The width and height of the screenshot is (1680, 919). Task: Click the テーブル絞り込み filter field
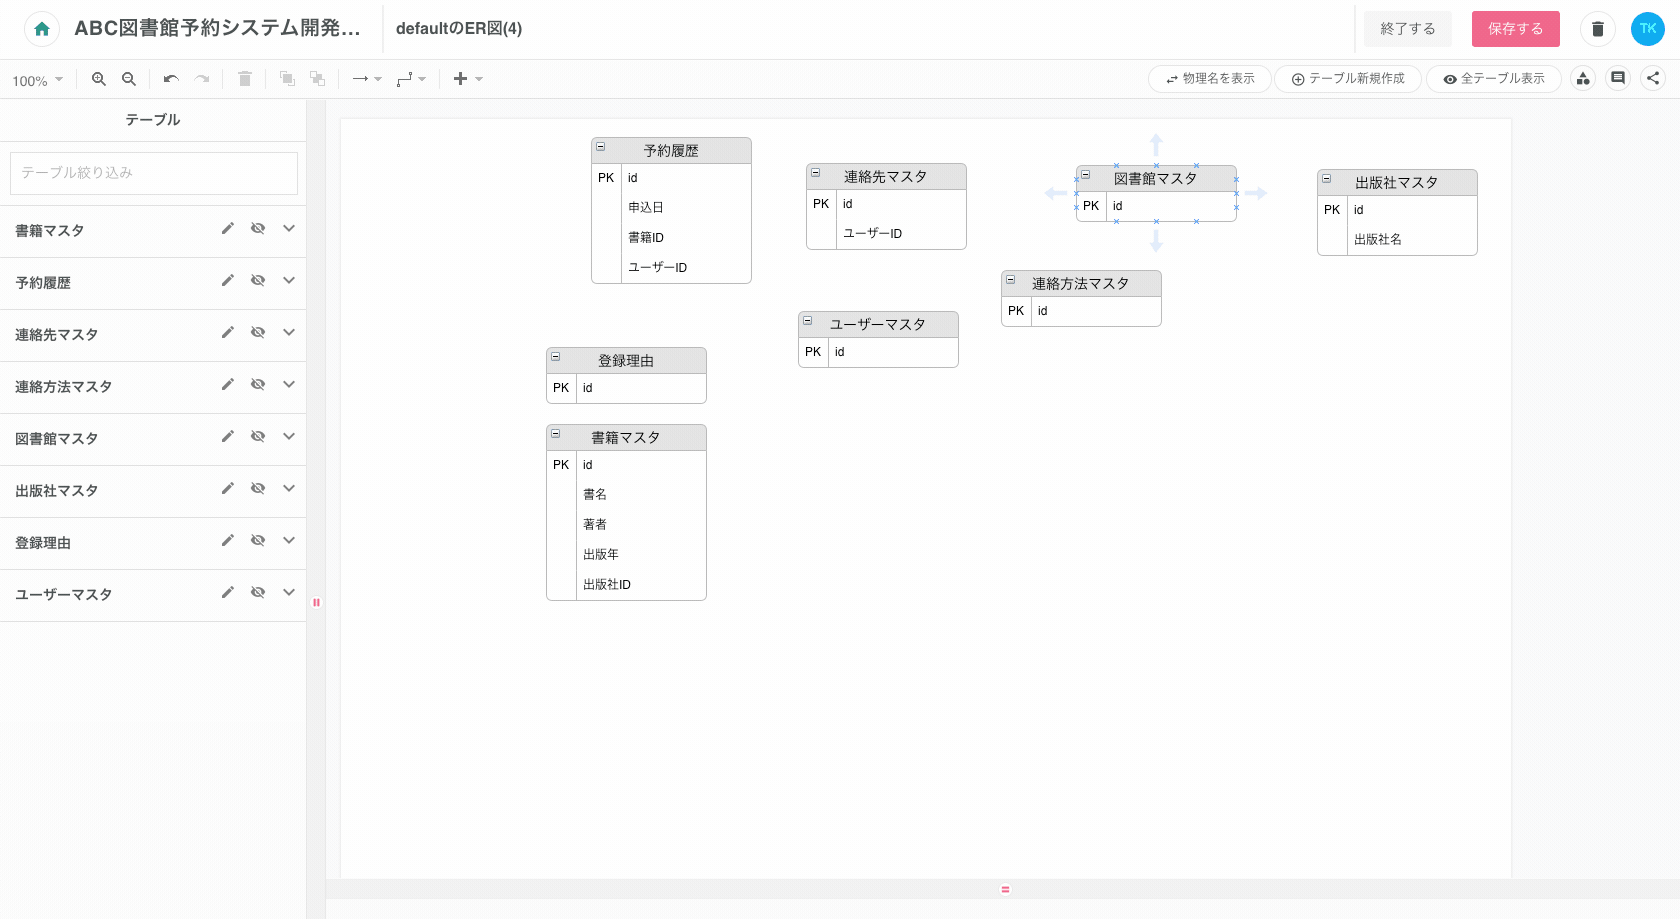(154, 173)
